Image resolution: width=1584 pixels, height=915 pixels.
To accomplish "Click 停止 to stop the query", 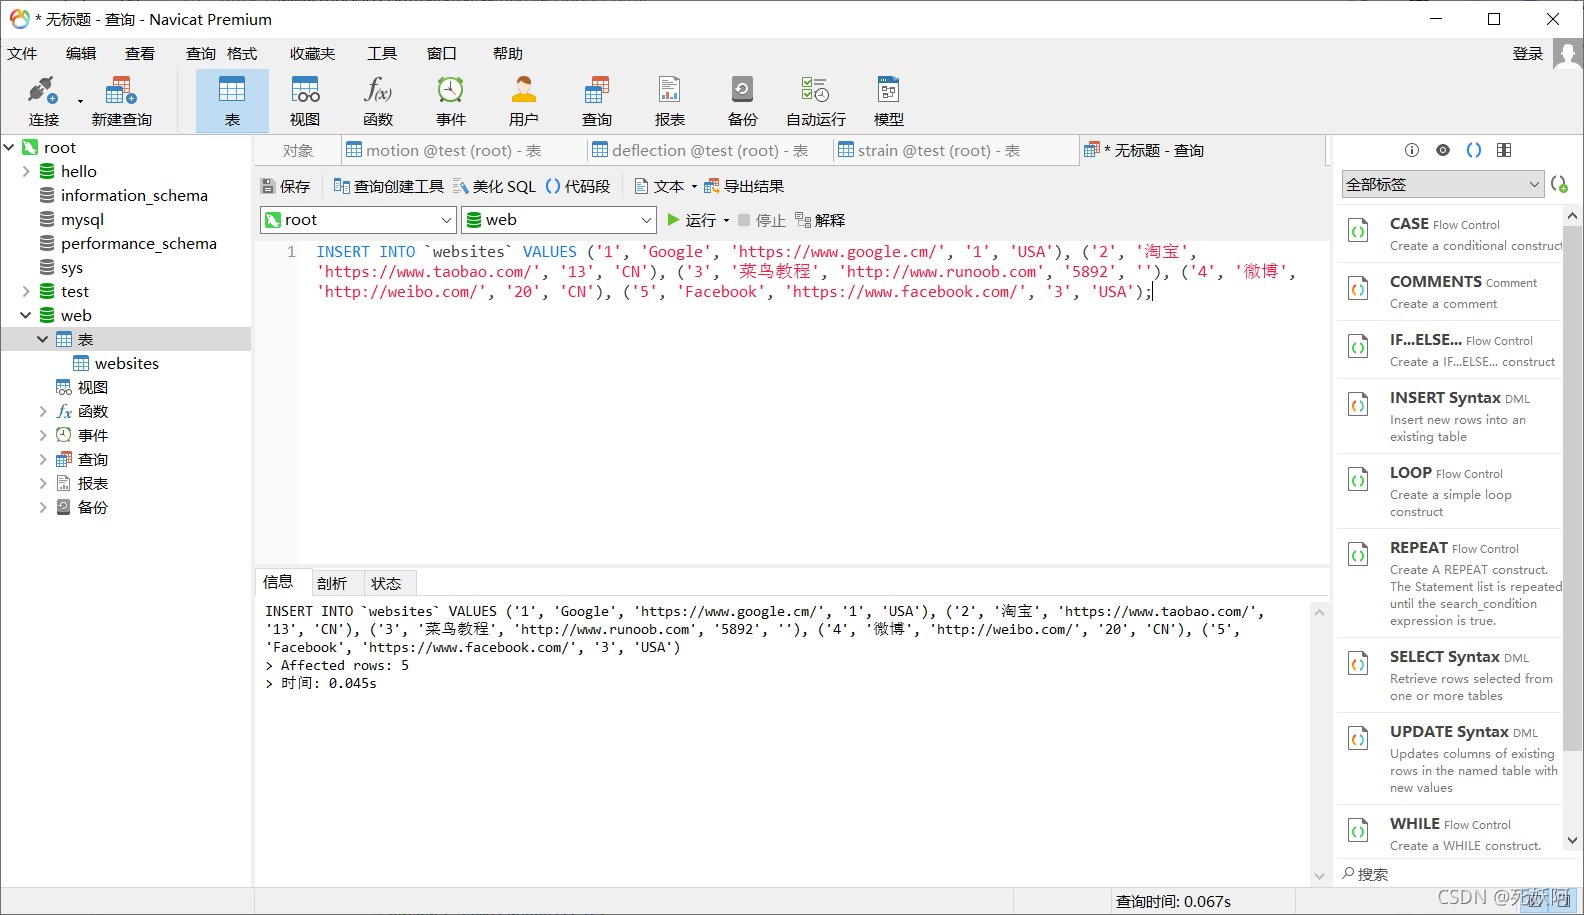I will coord(762,220).
